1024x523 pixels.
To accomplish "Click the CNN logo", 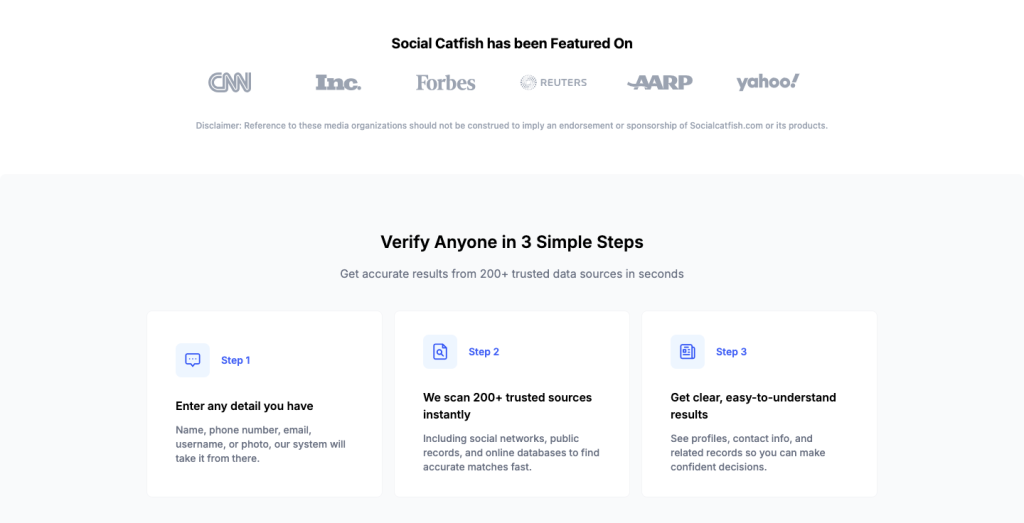I will (230, 82).
